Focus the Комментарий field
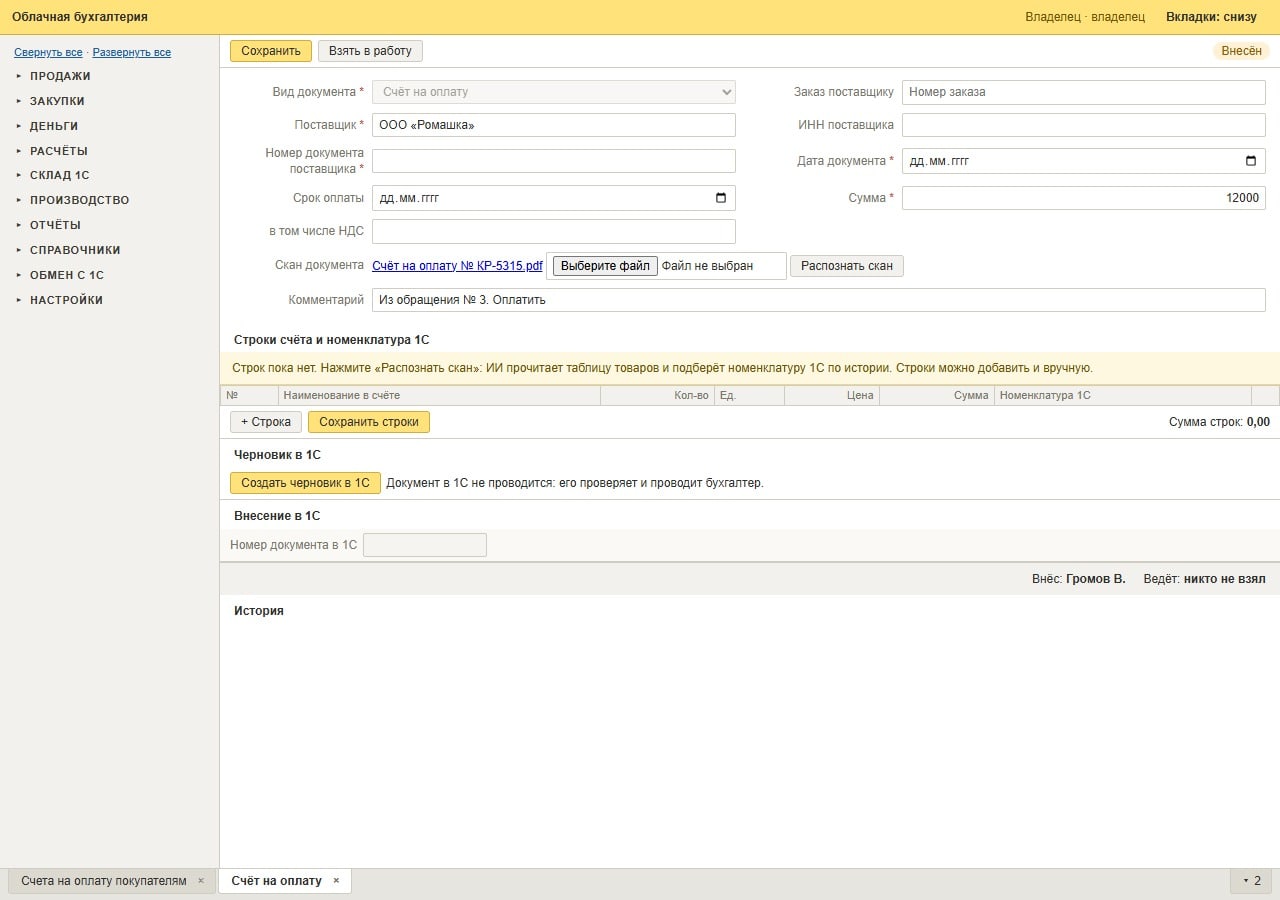The height and width of the screenshot is (900, 1280). pos(819,300)
